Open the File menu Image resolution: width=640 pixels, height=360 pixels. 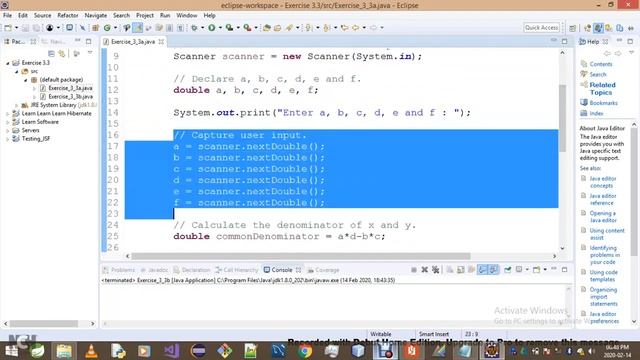click(x=7, y=16)
